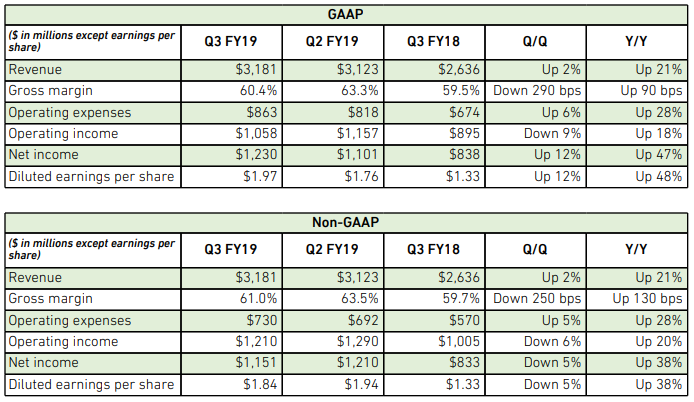Click GAAP diluted EPS $1.97 value

[259, 177]
